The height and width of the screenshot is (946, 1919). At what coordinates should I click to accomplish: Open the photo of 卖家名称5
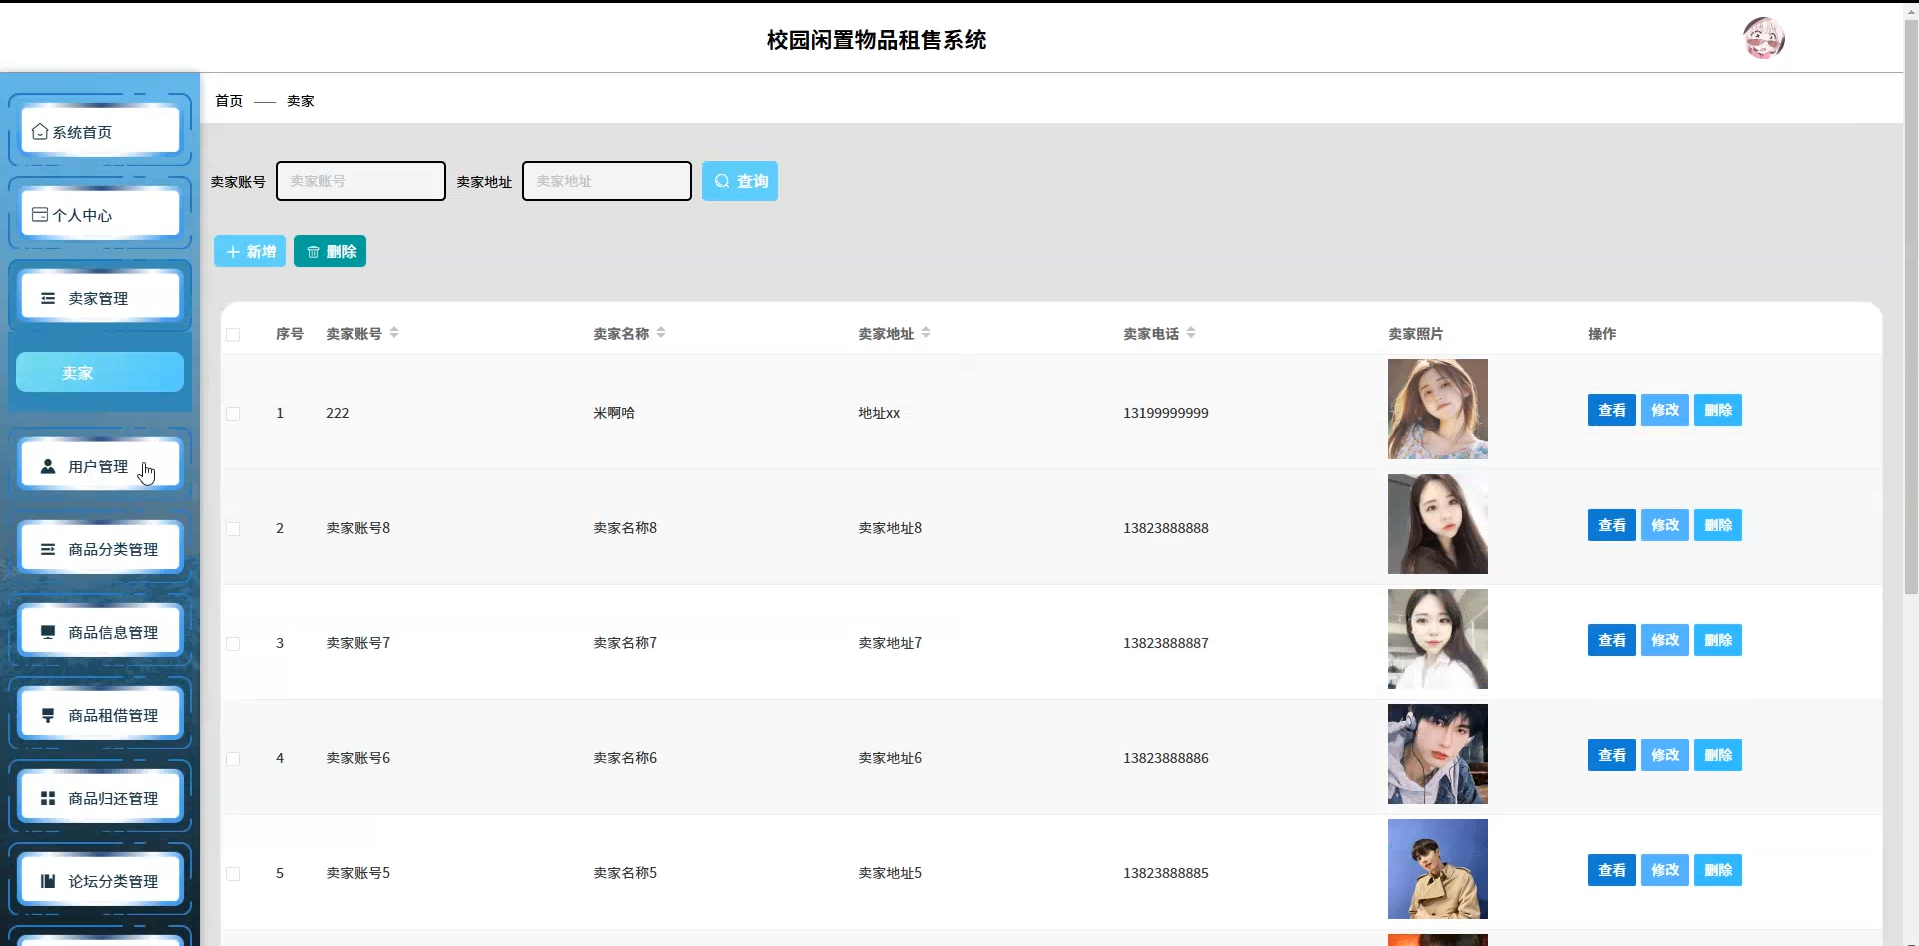1438,869
